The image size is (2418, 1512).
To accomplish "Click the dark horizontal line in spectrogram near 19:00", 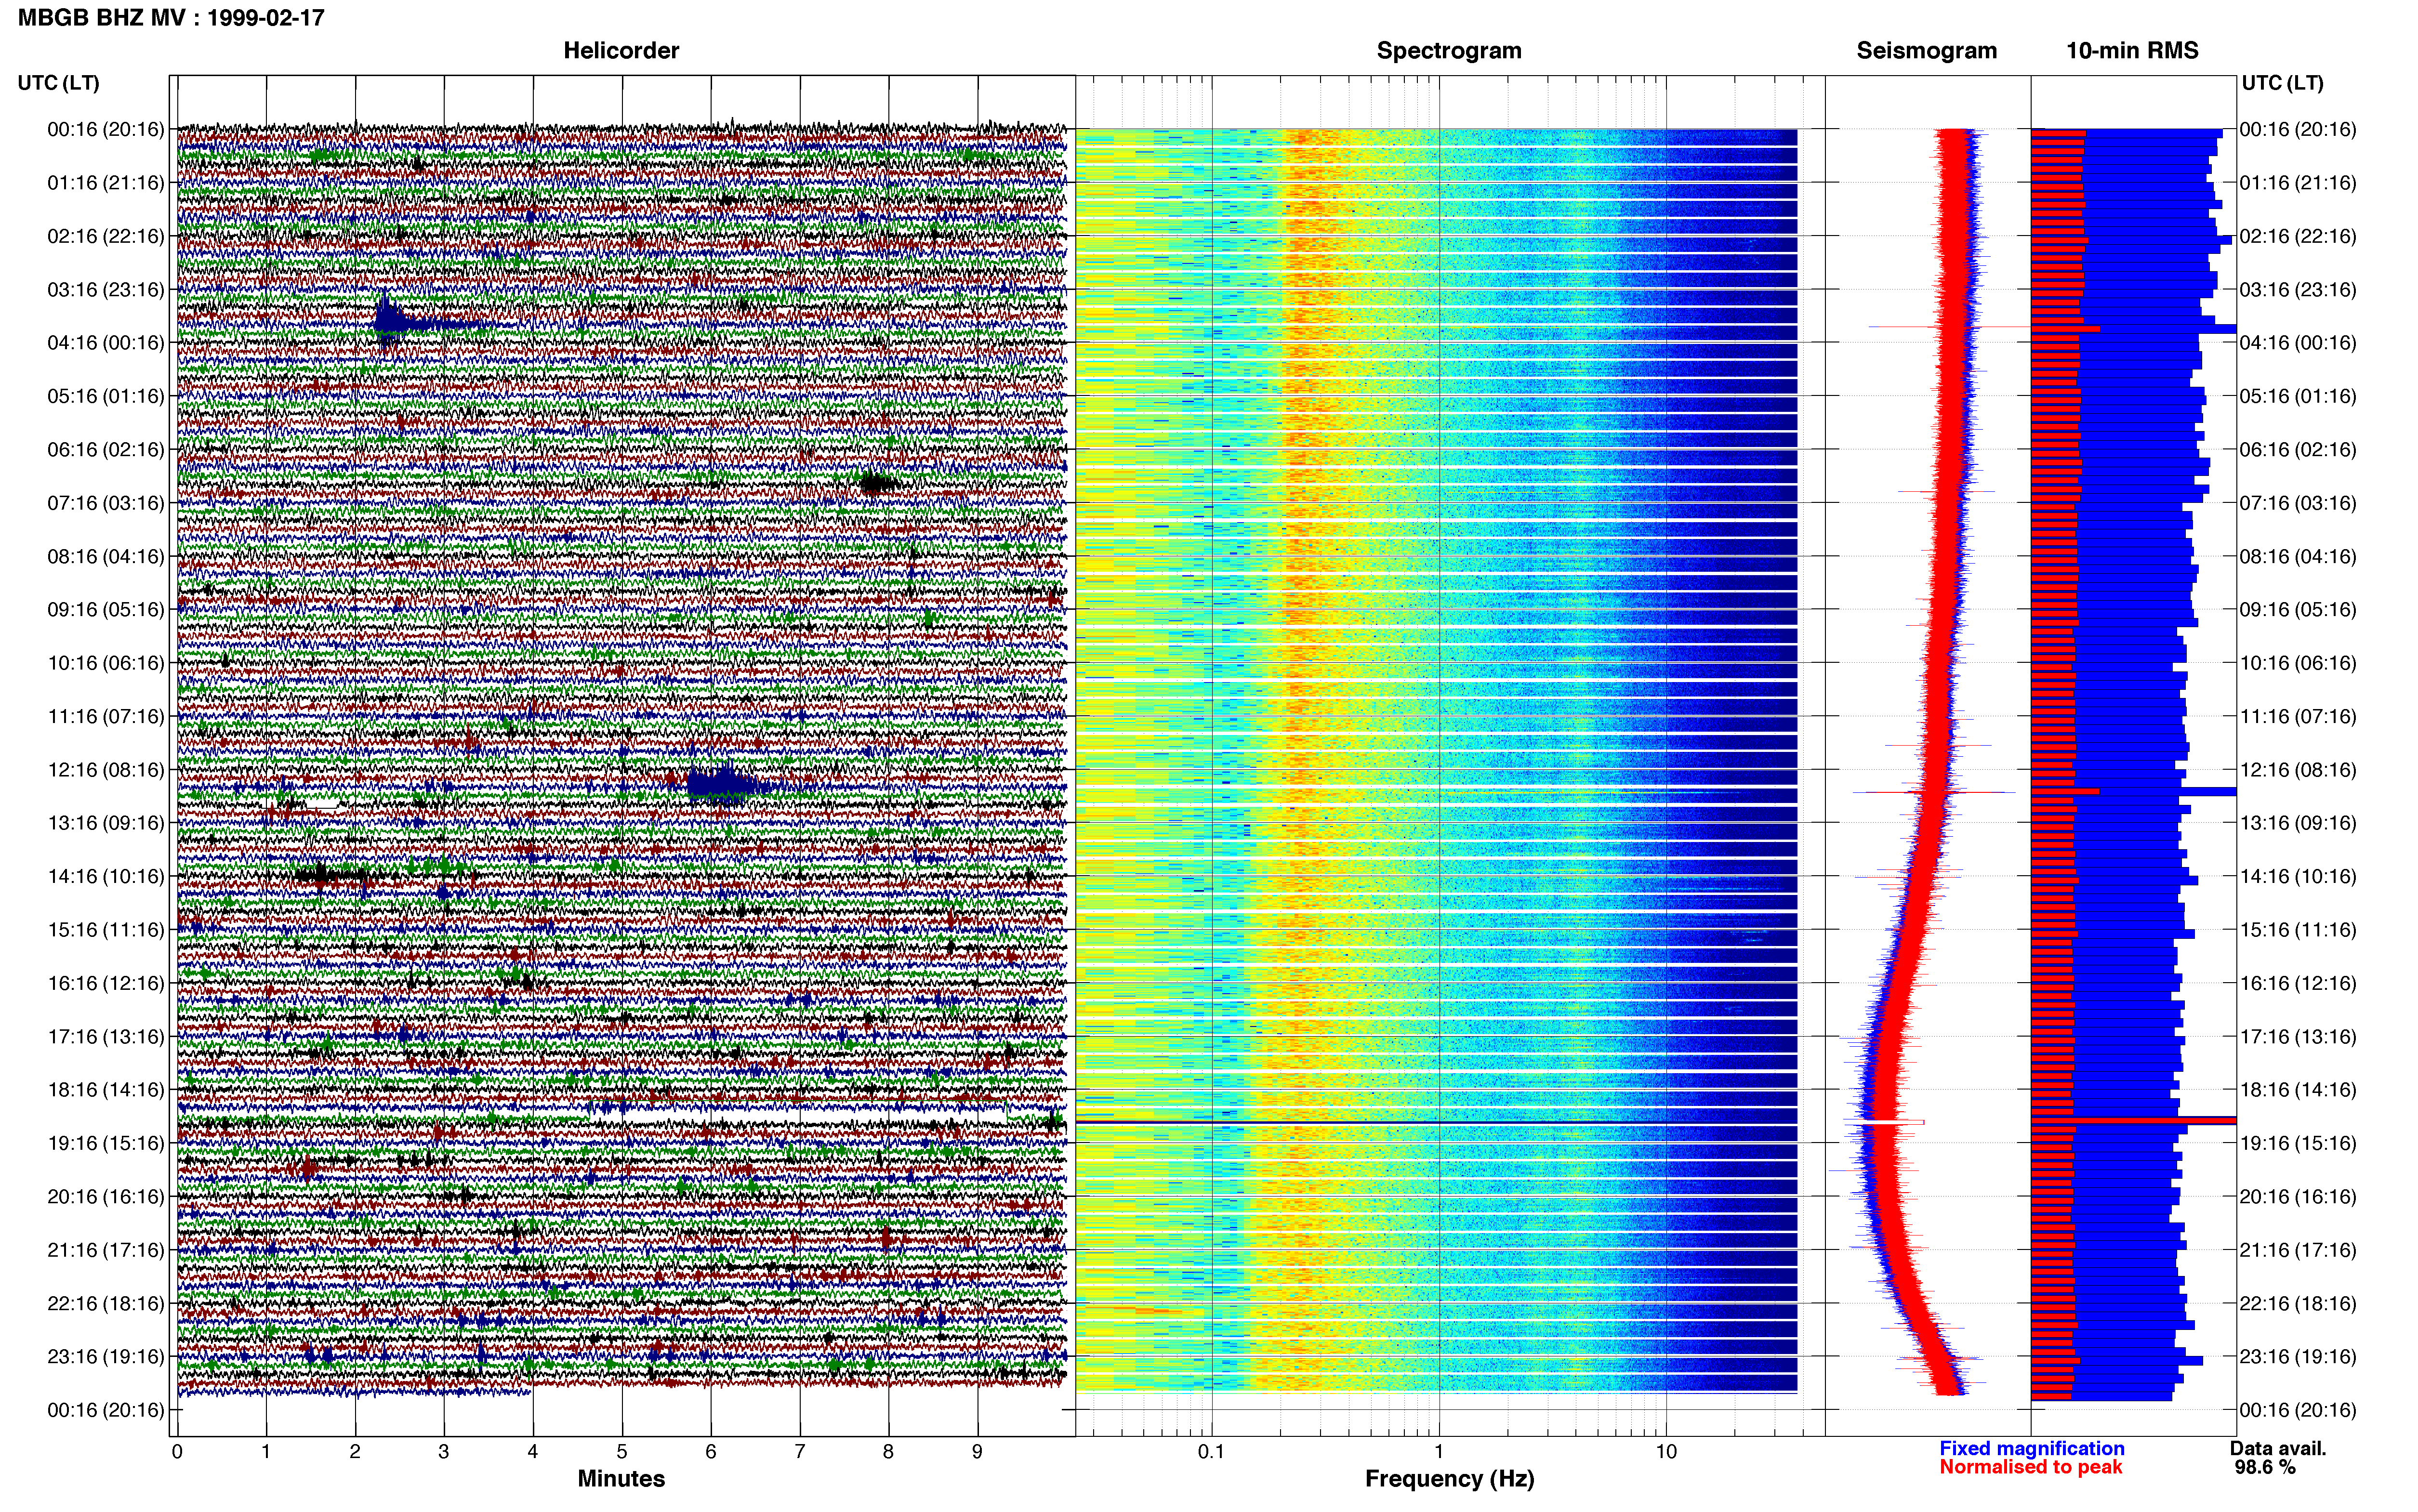I will [x=1436, y=1122].
